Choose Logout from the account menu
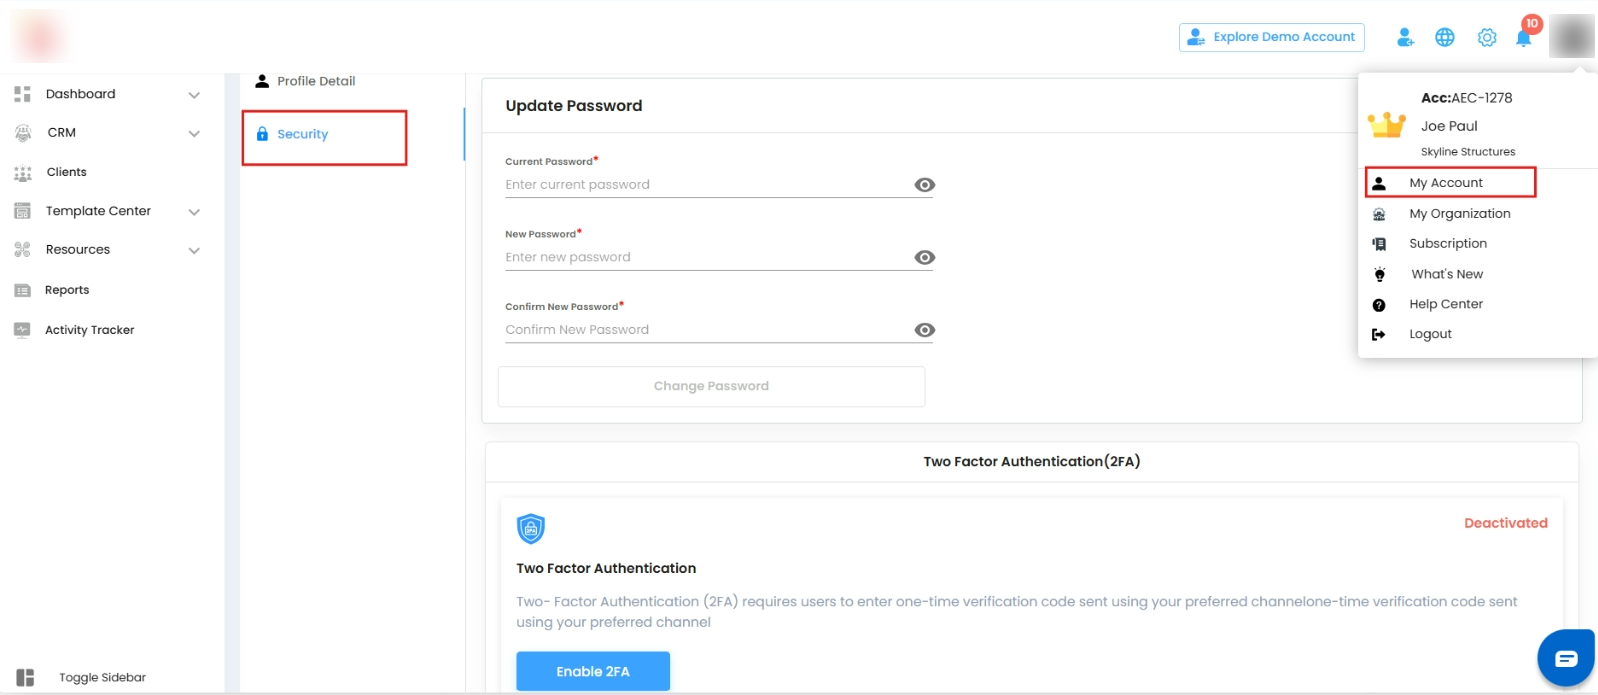 (1430, 334)
